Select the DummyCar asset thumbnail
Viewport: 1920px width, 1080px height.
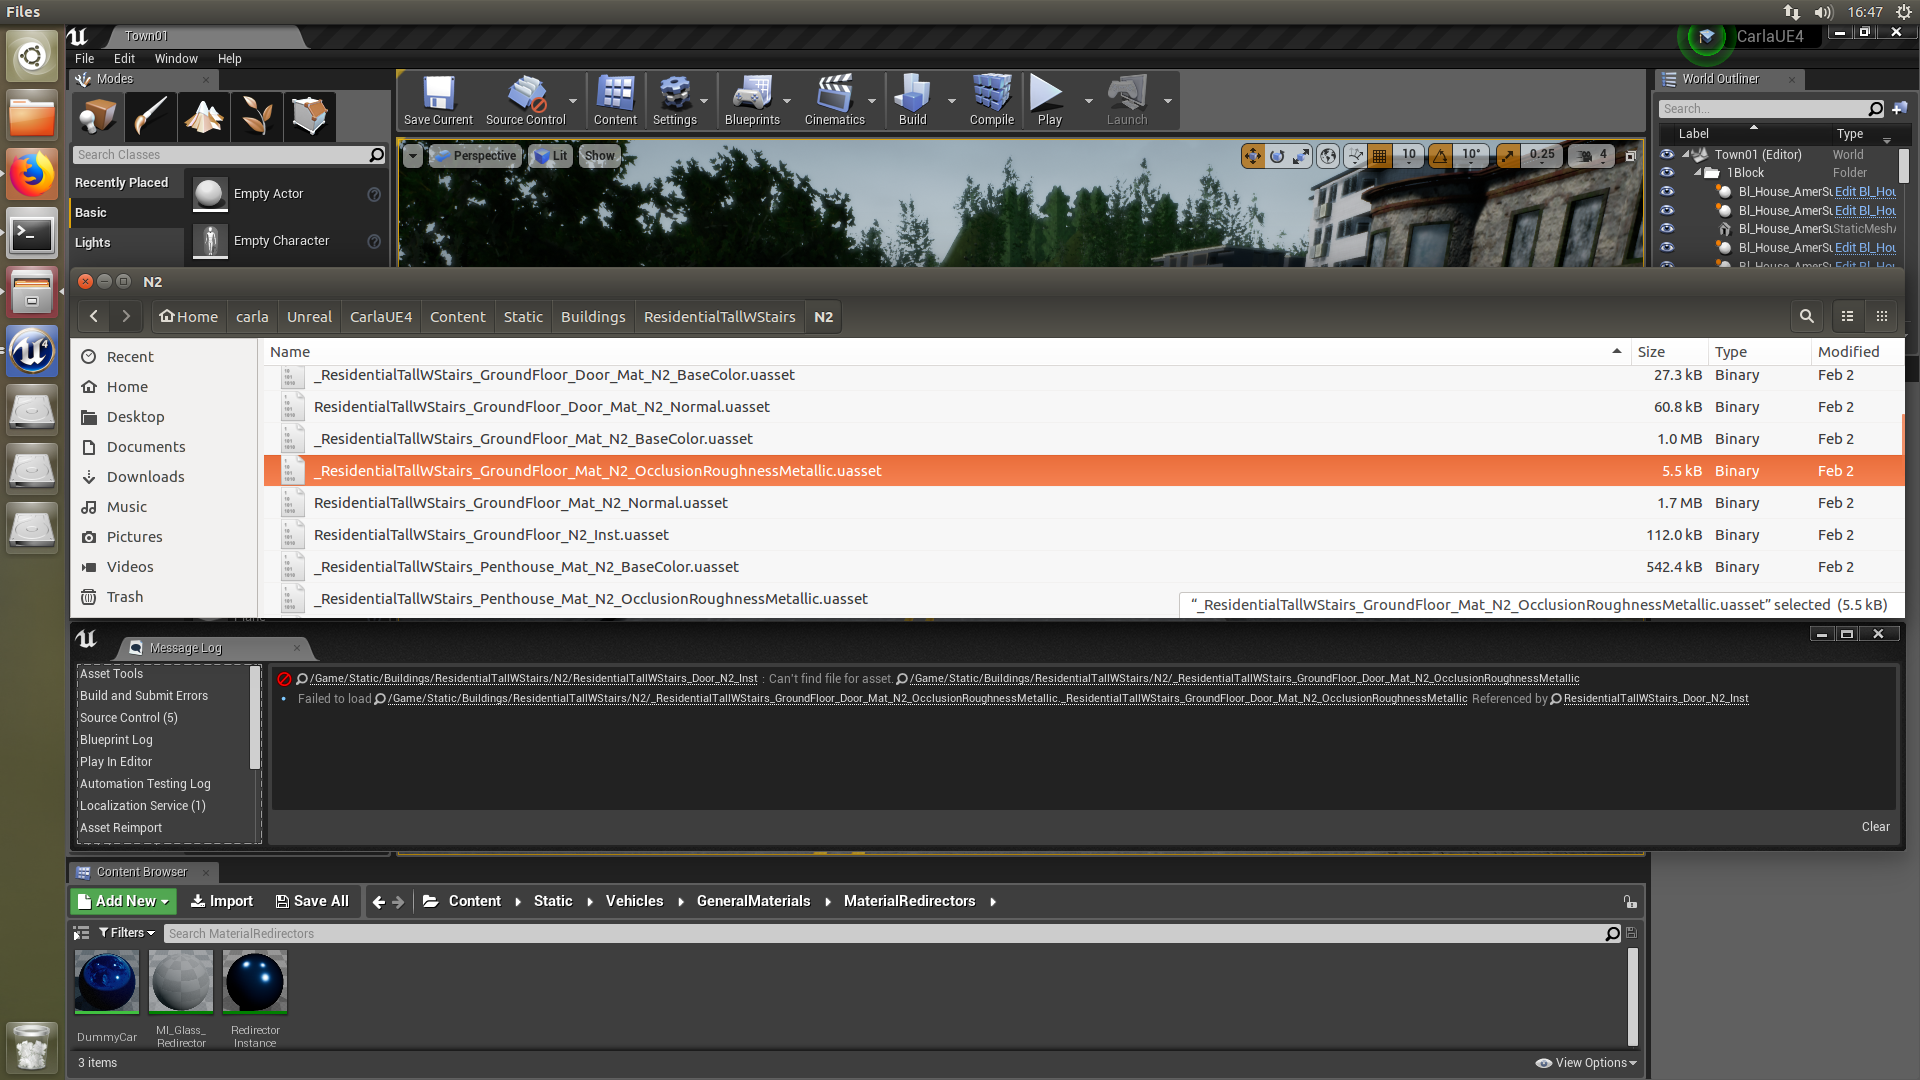[106, 982]
